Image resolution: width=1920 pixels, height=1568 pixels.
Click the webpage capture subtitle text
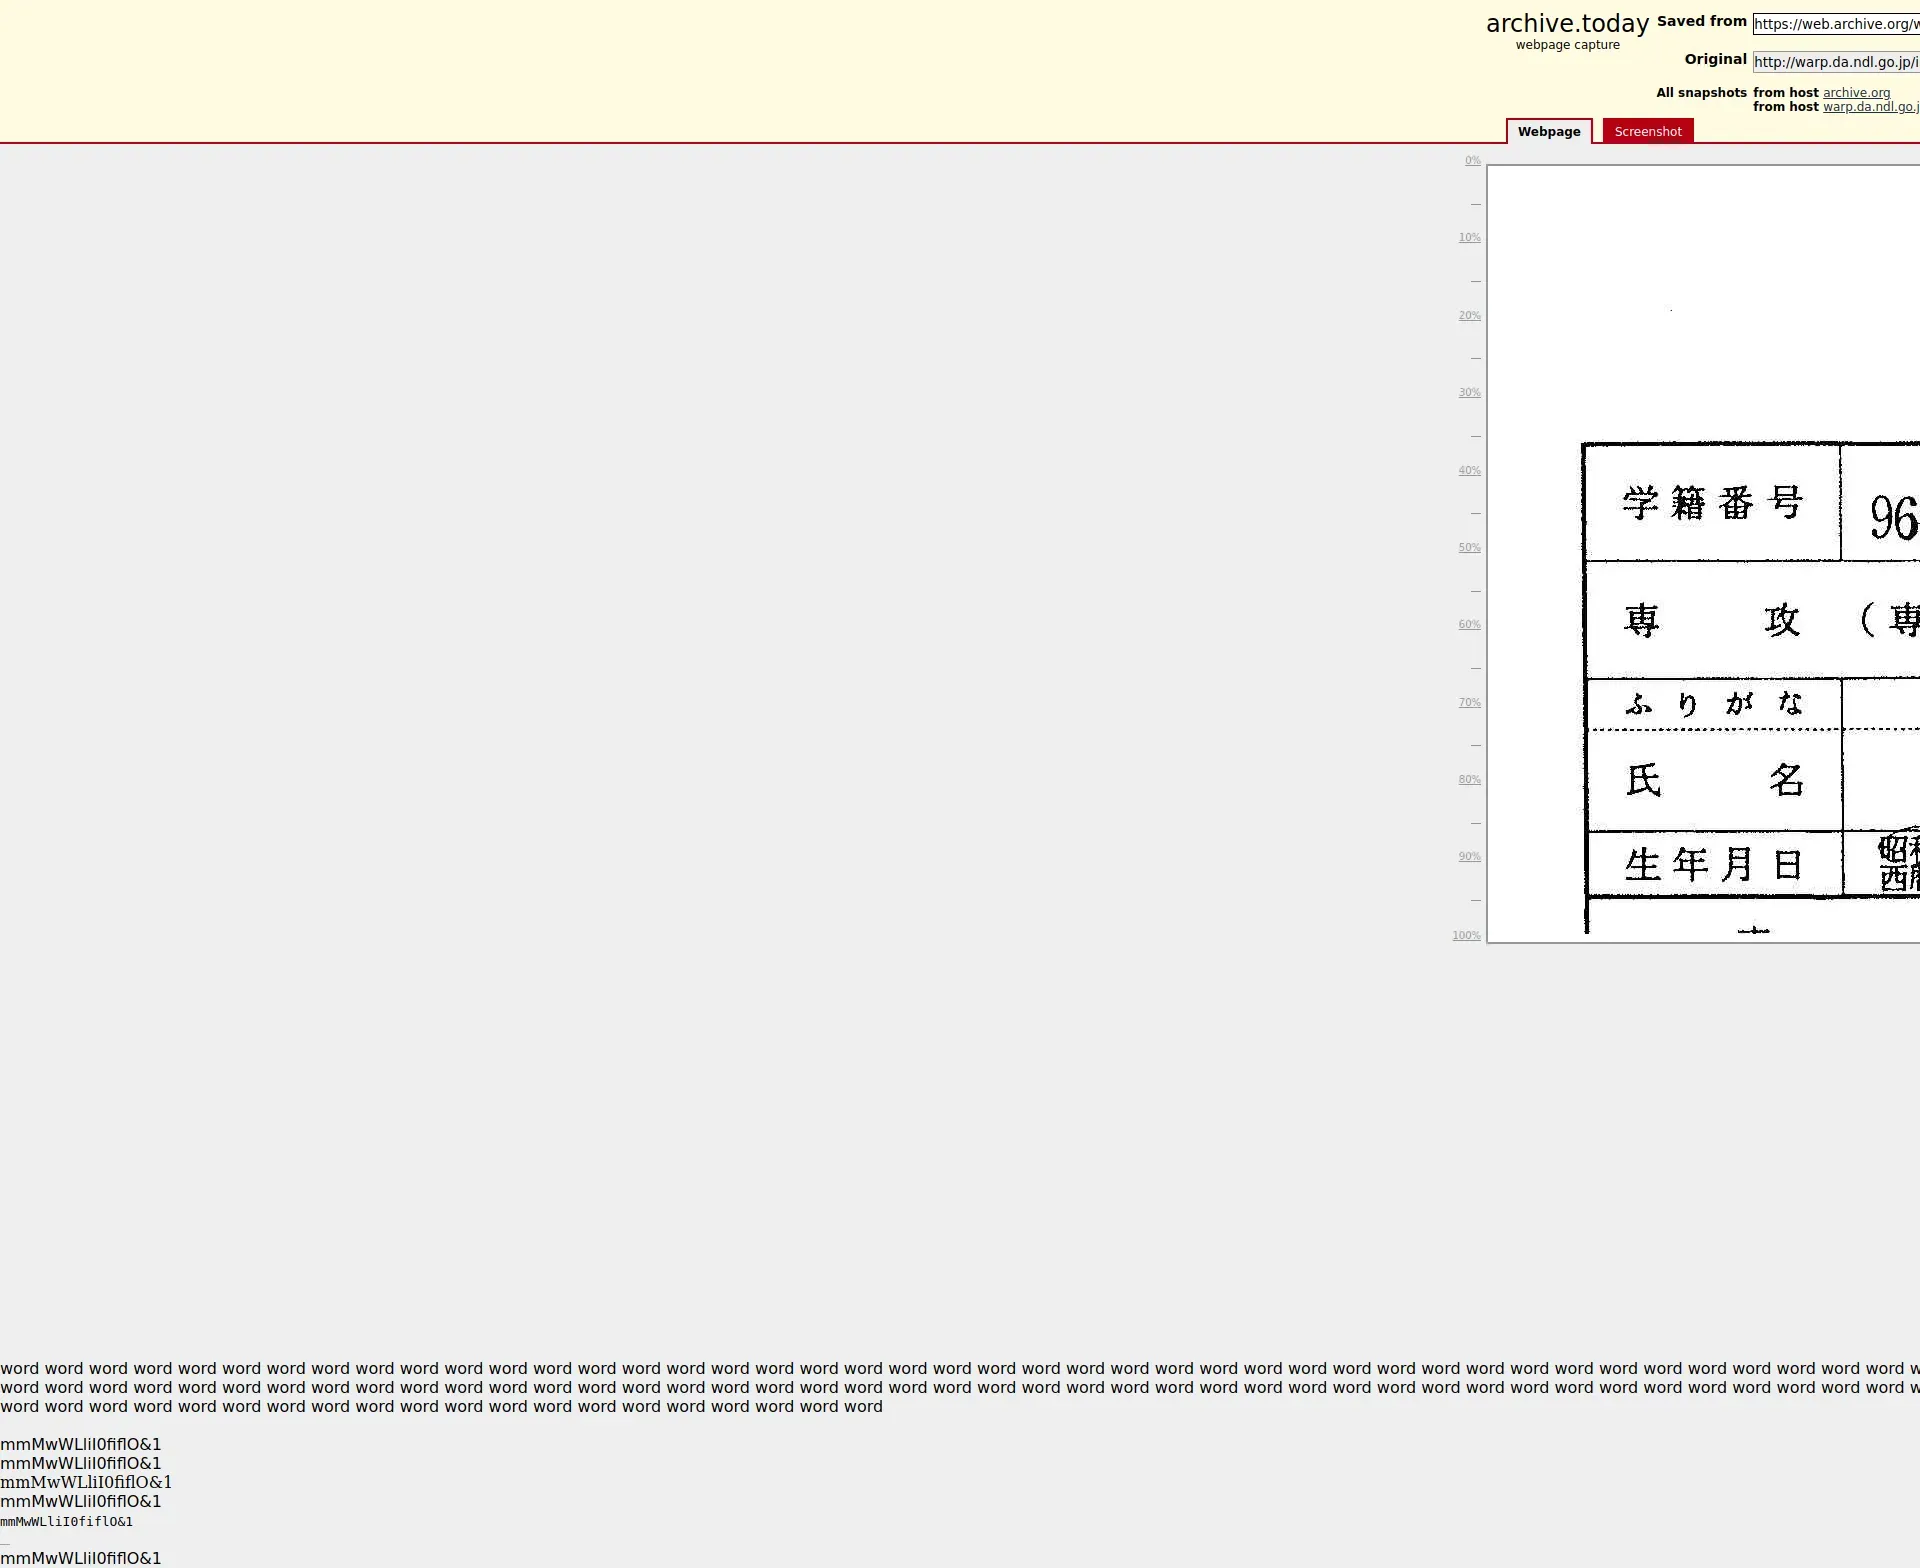pyautogui.click(x=1566, y=45)
